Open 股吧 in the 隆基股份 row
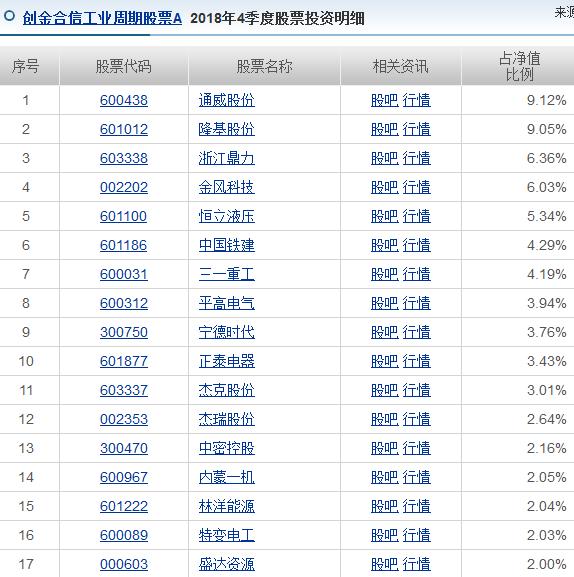Image resolution: width=574 pixels, height=577 pixels. (385, 129)
